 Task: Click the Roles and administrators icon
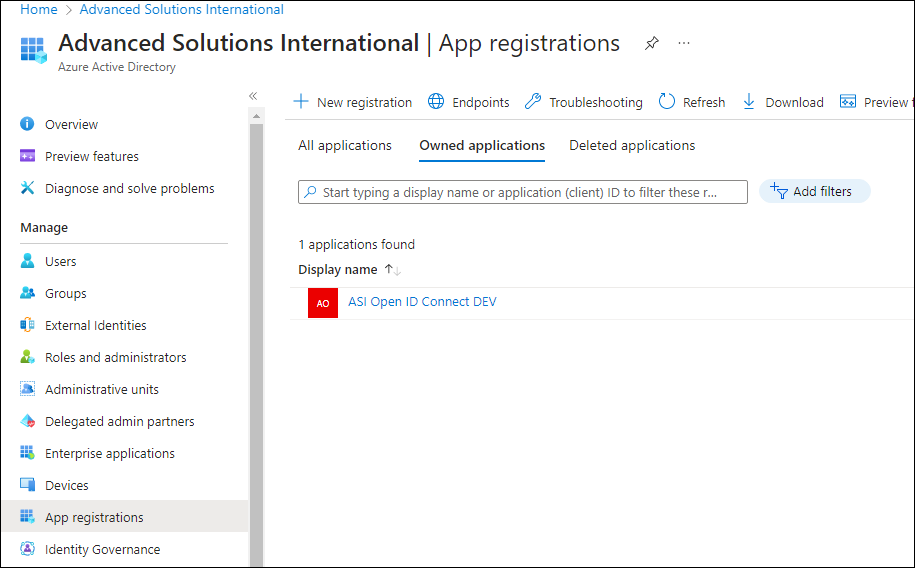[x=27, y=357]
